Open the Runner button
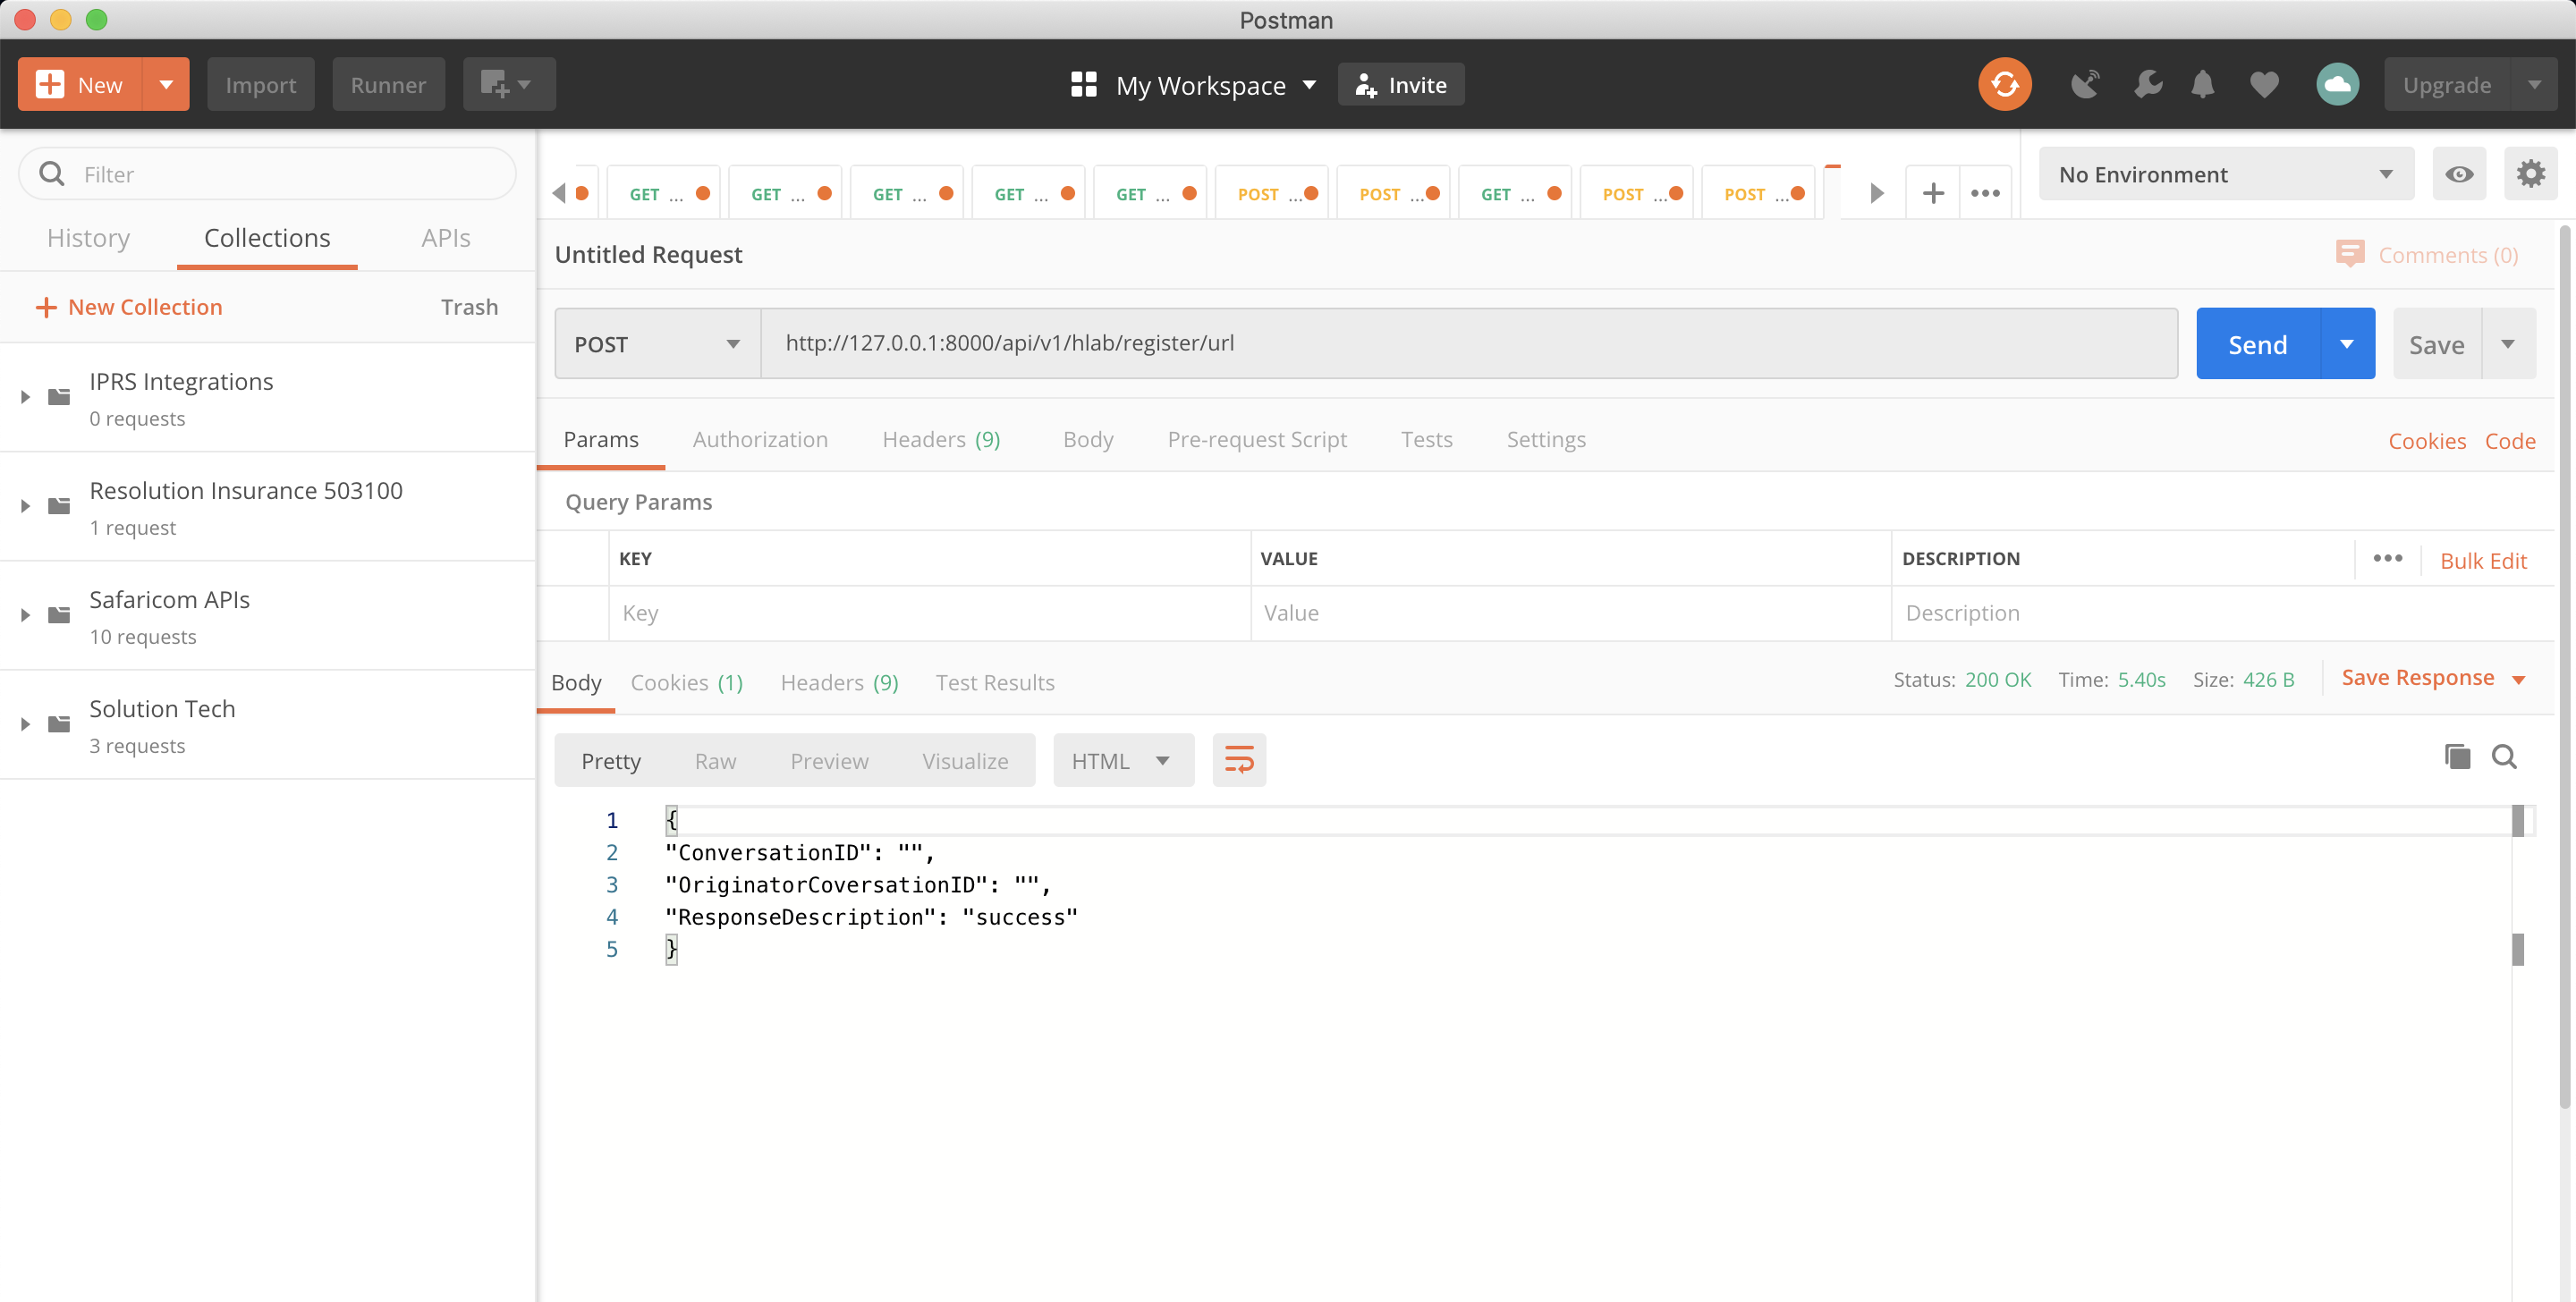 [x=388, y=84]
